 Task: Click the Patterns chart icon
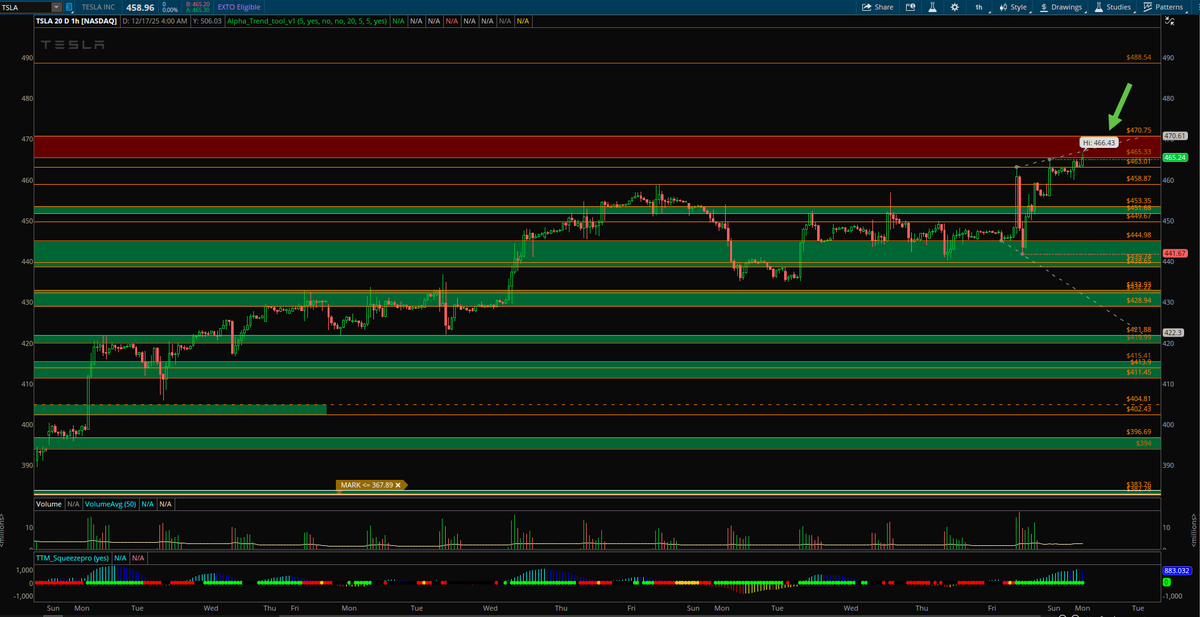(x=1147, y=7)
